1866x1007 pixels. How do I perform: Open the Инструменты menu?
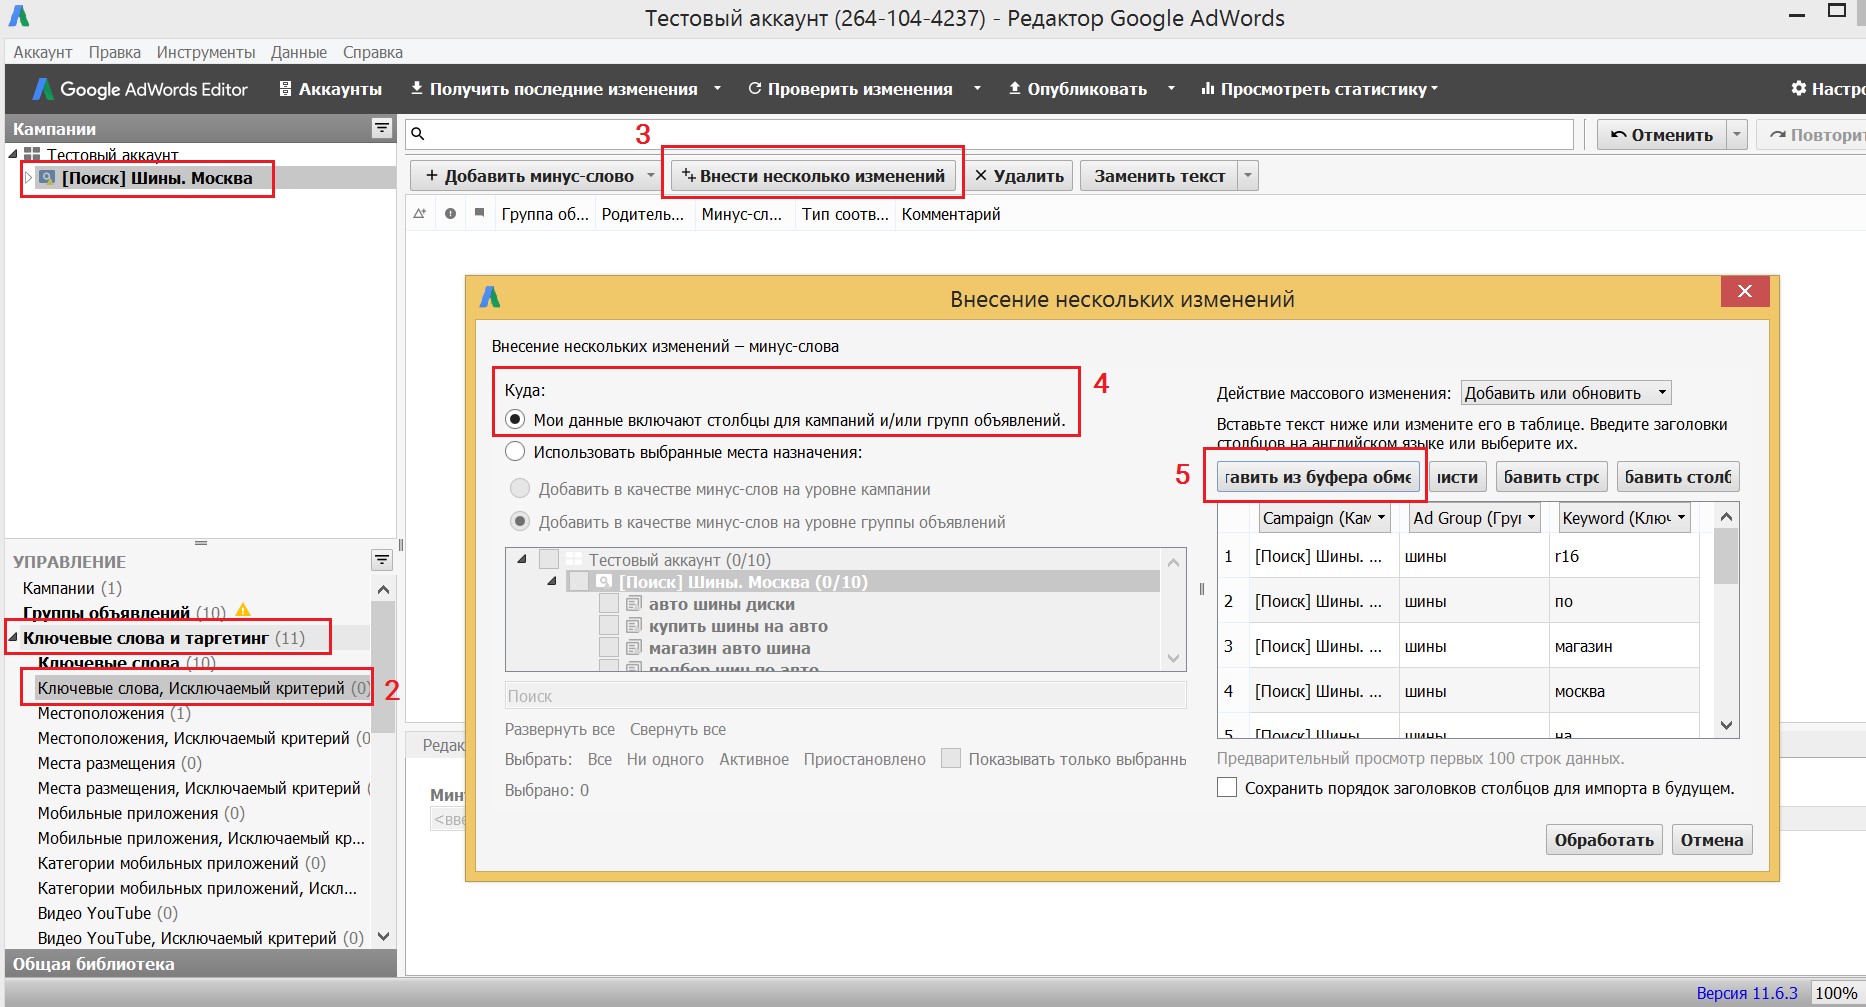(x=206, y=52)
